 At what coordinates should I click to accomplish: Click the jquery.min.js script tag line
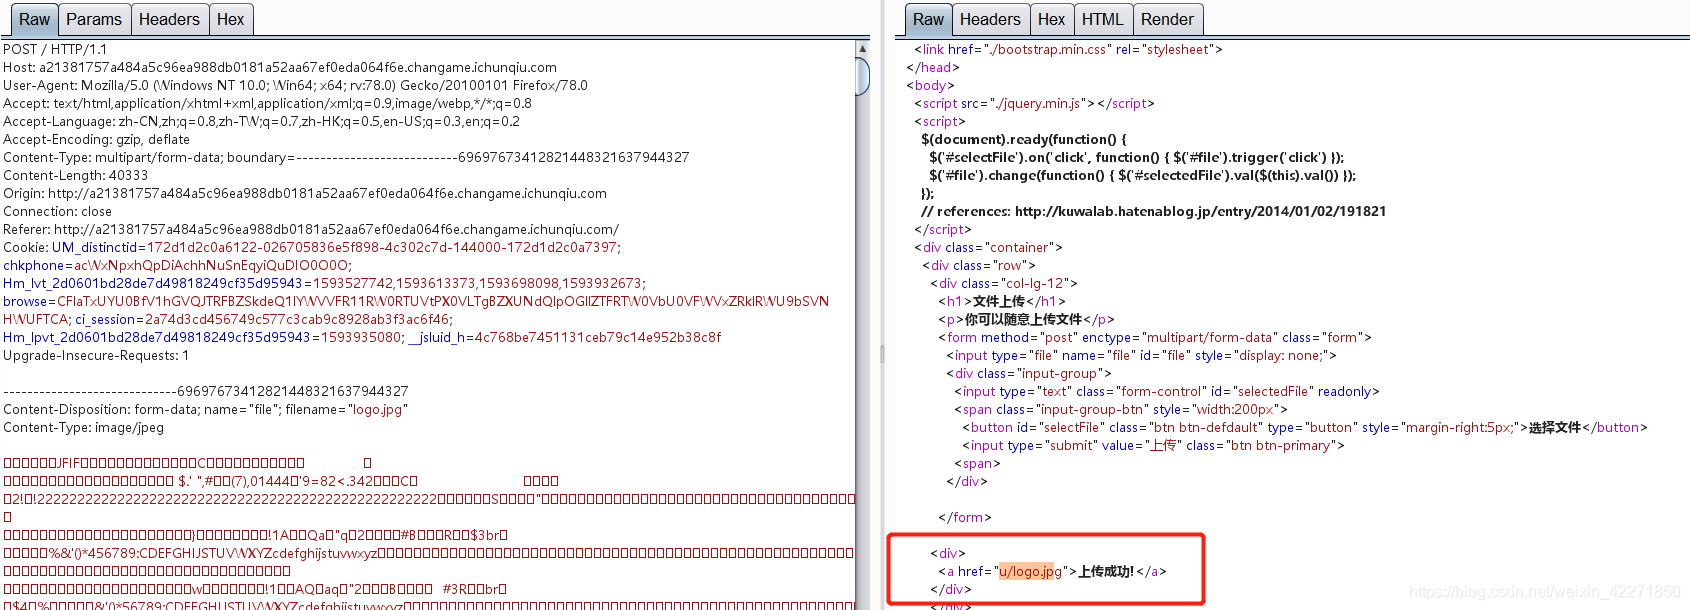tap(1034, 103)
